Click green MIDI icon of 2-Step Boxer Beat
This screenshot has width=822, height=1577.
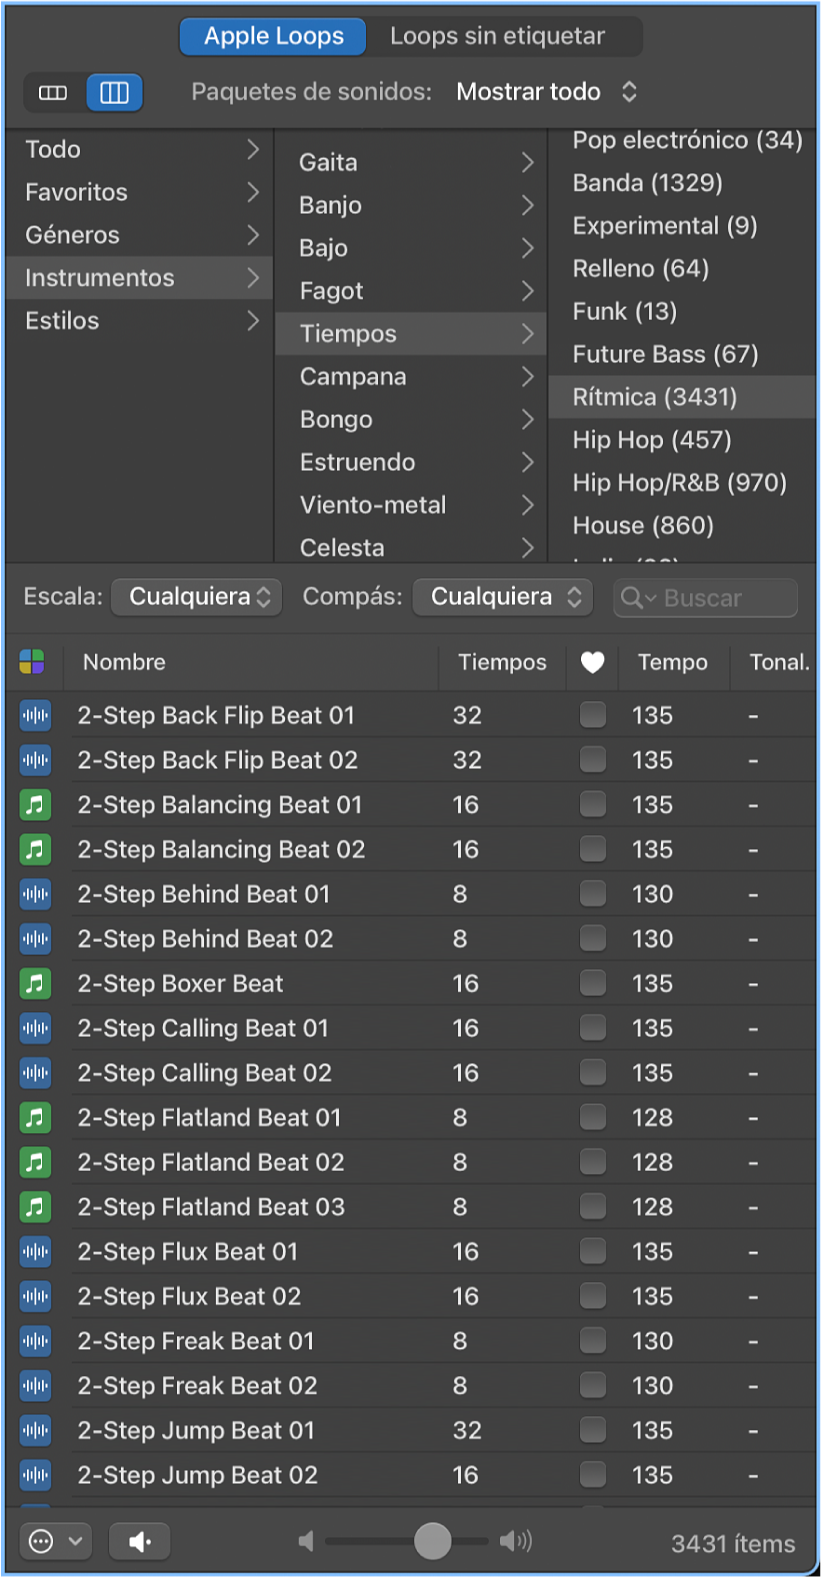point(35,983)
